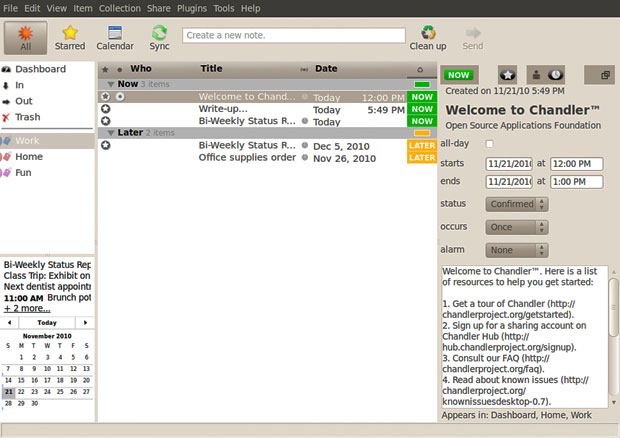Switch to Calendar view
The width and height of the screenshot is (620, 438).
click(x=115, y=38)
